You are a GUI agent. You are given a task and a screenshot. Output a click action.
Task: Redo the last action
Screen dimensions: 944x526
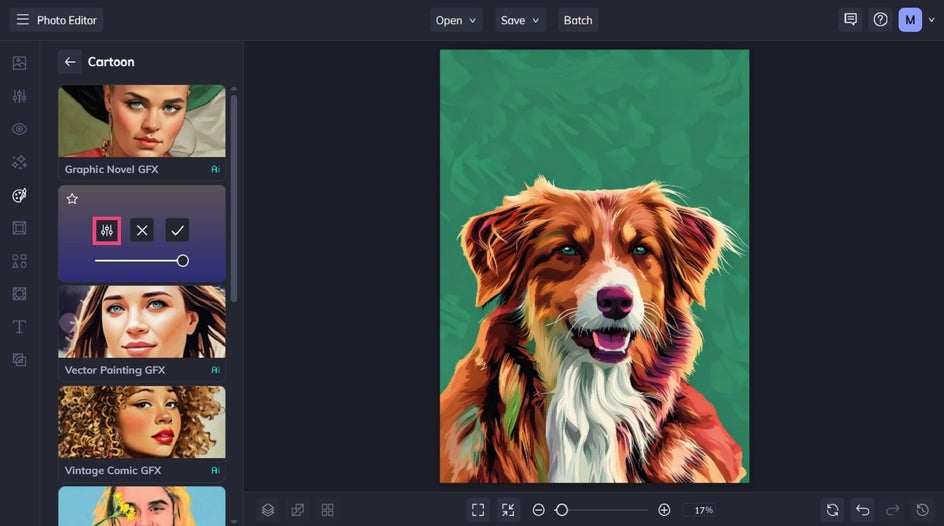892,510
